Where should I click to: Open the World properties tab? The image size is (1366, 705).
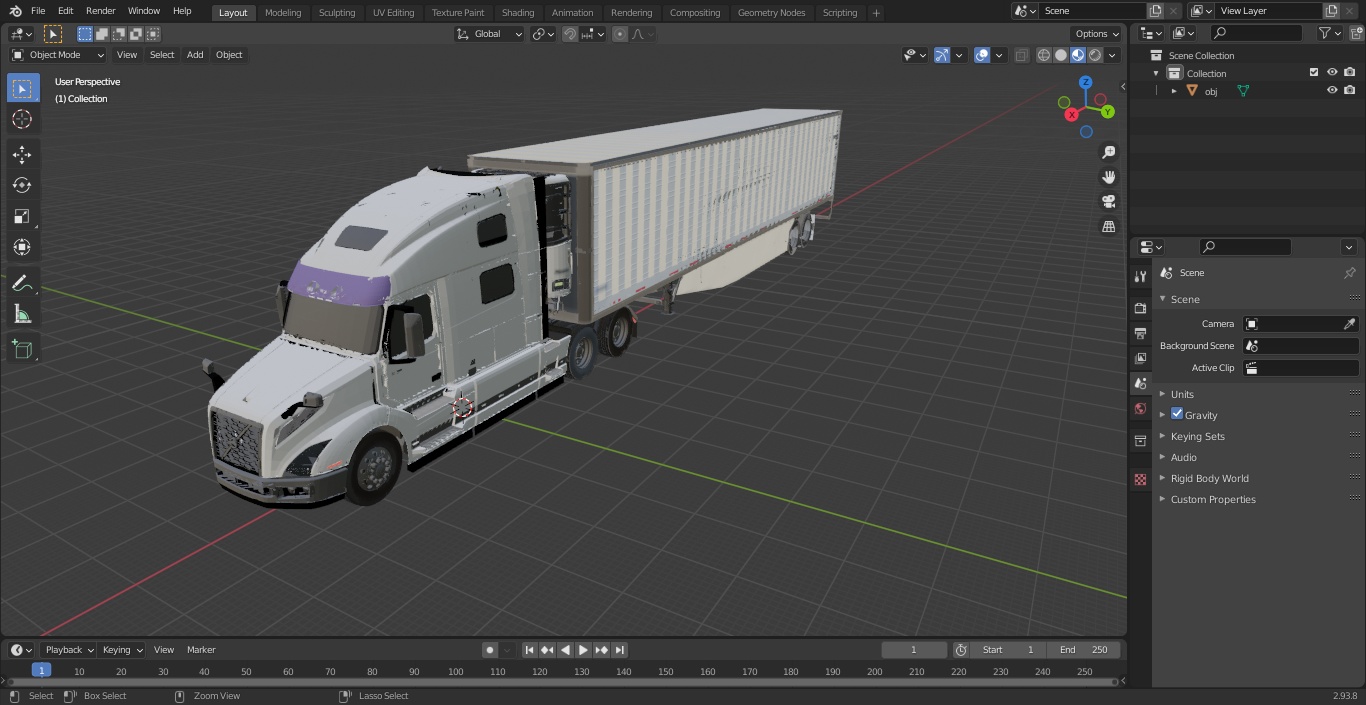(1140, 408)
